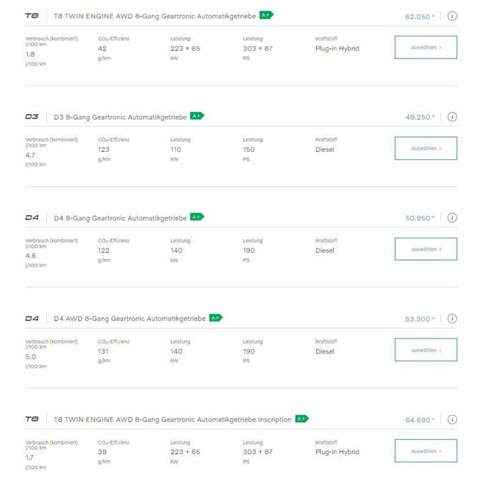Click D4 AWD 8-Gang Geartronic title
Image resolution: width=500 pixels, height=483 pixels.
(129, 319)
